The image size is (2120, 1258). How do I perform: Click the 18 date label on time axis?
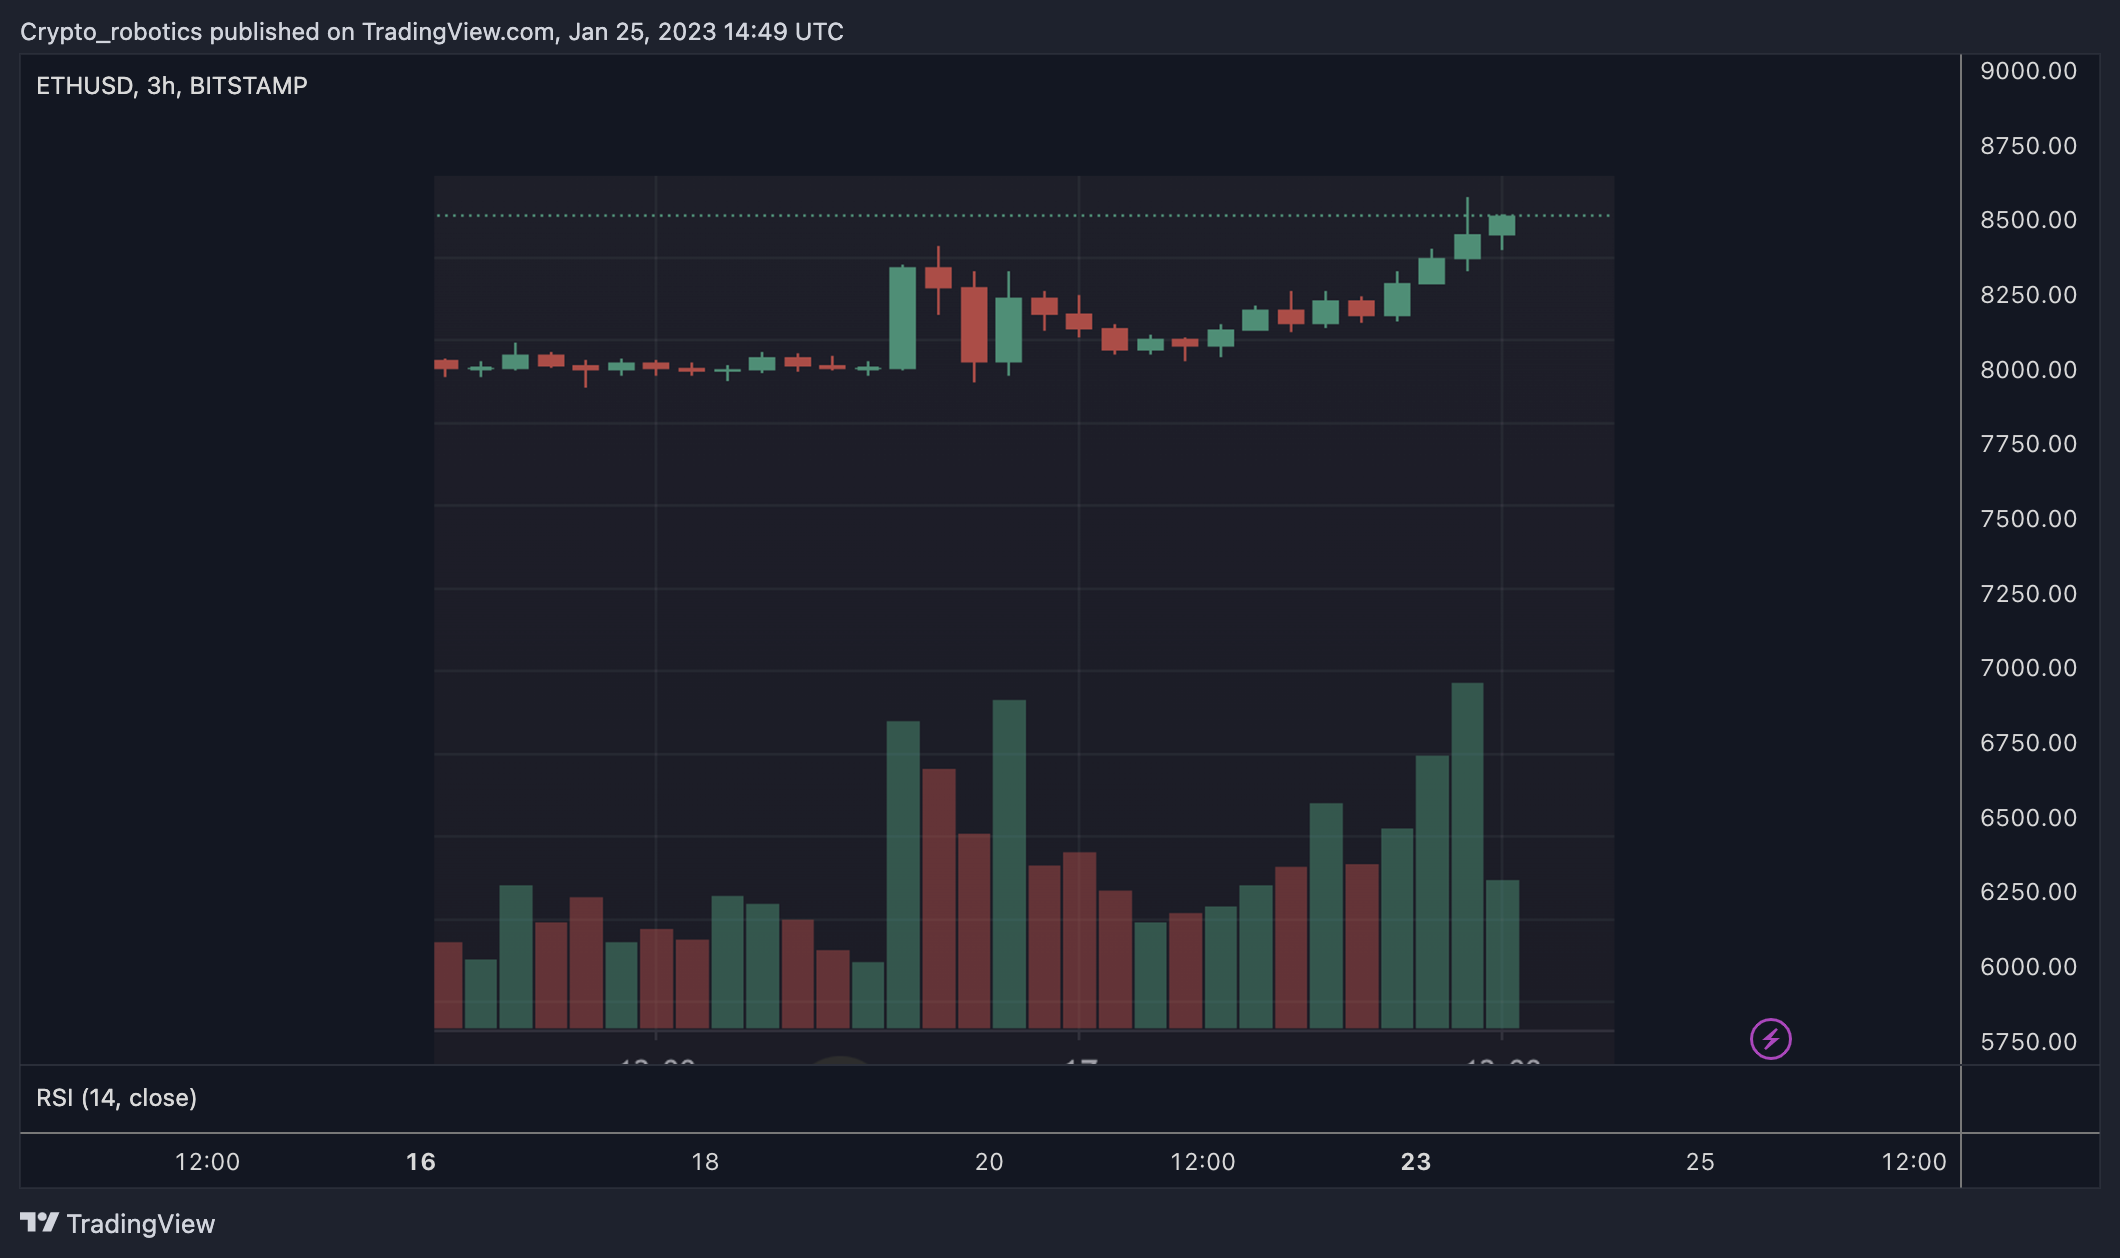tap(705, 1162)
